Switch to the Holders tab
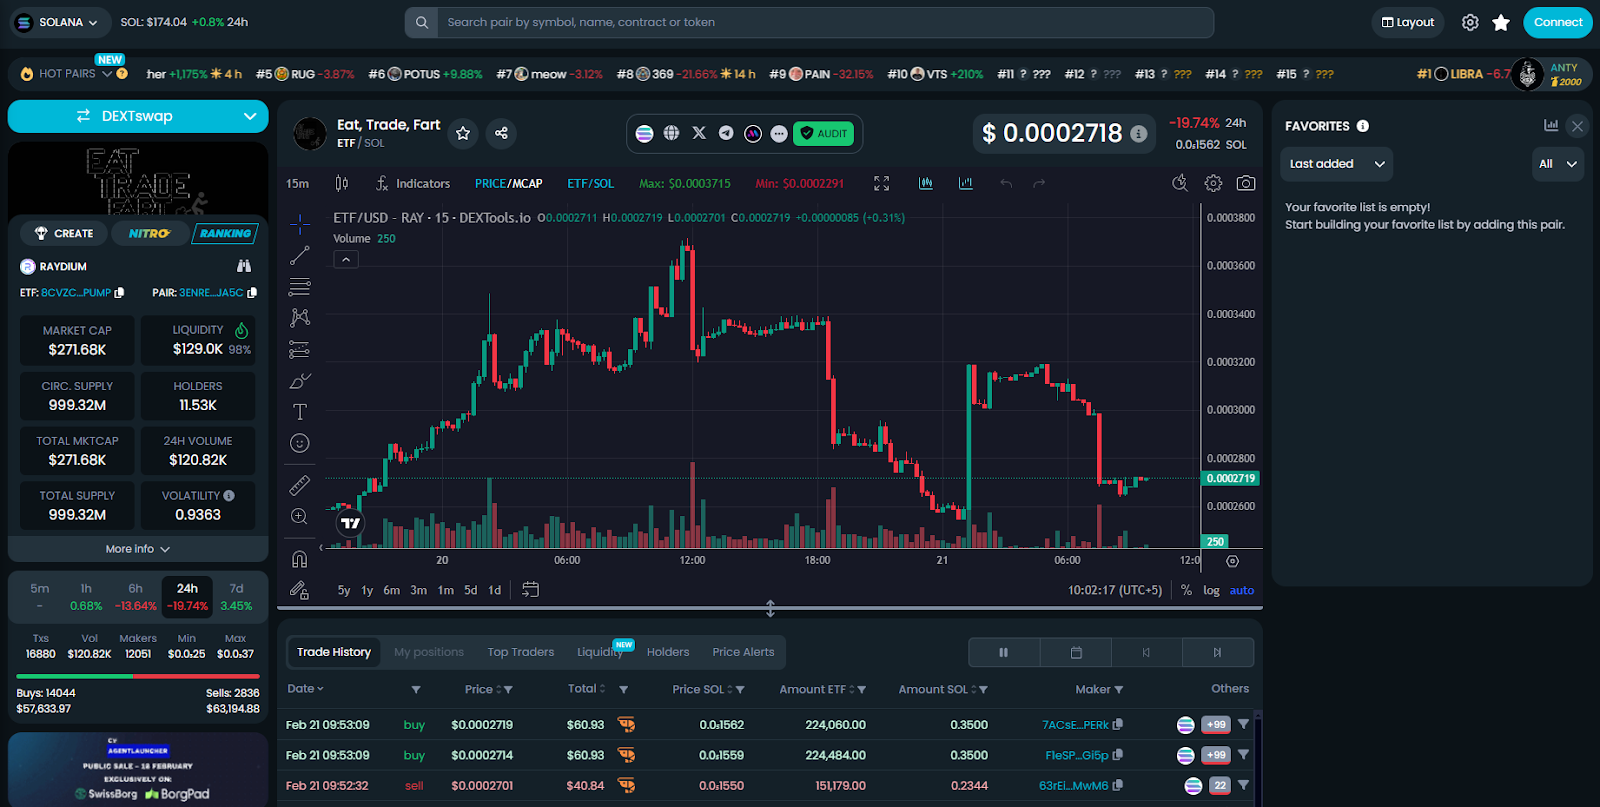Image resolution: width=1600 pixels, height=807 pixels. click(668, 652)
